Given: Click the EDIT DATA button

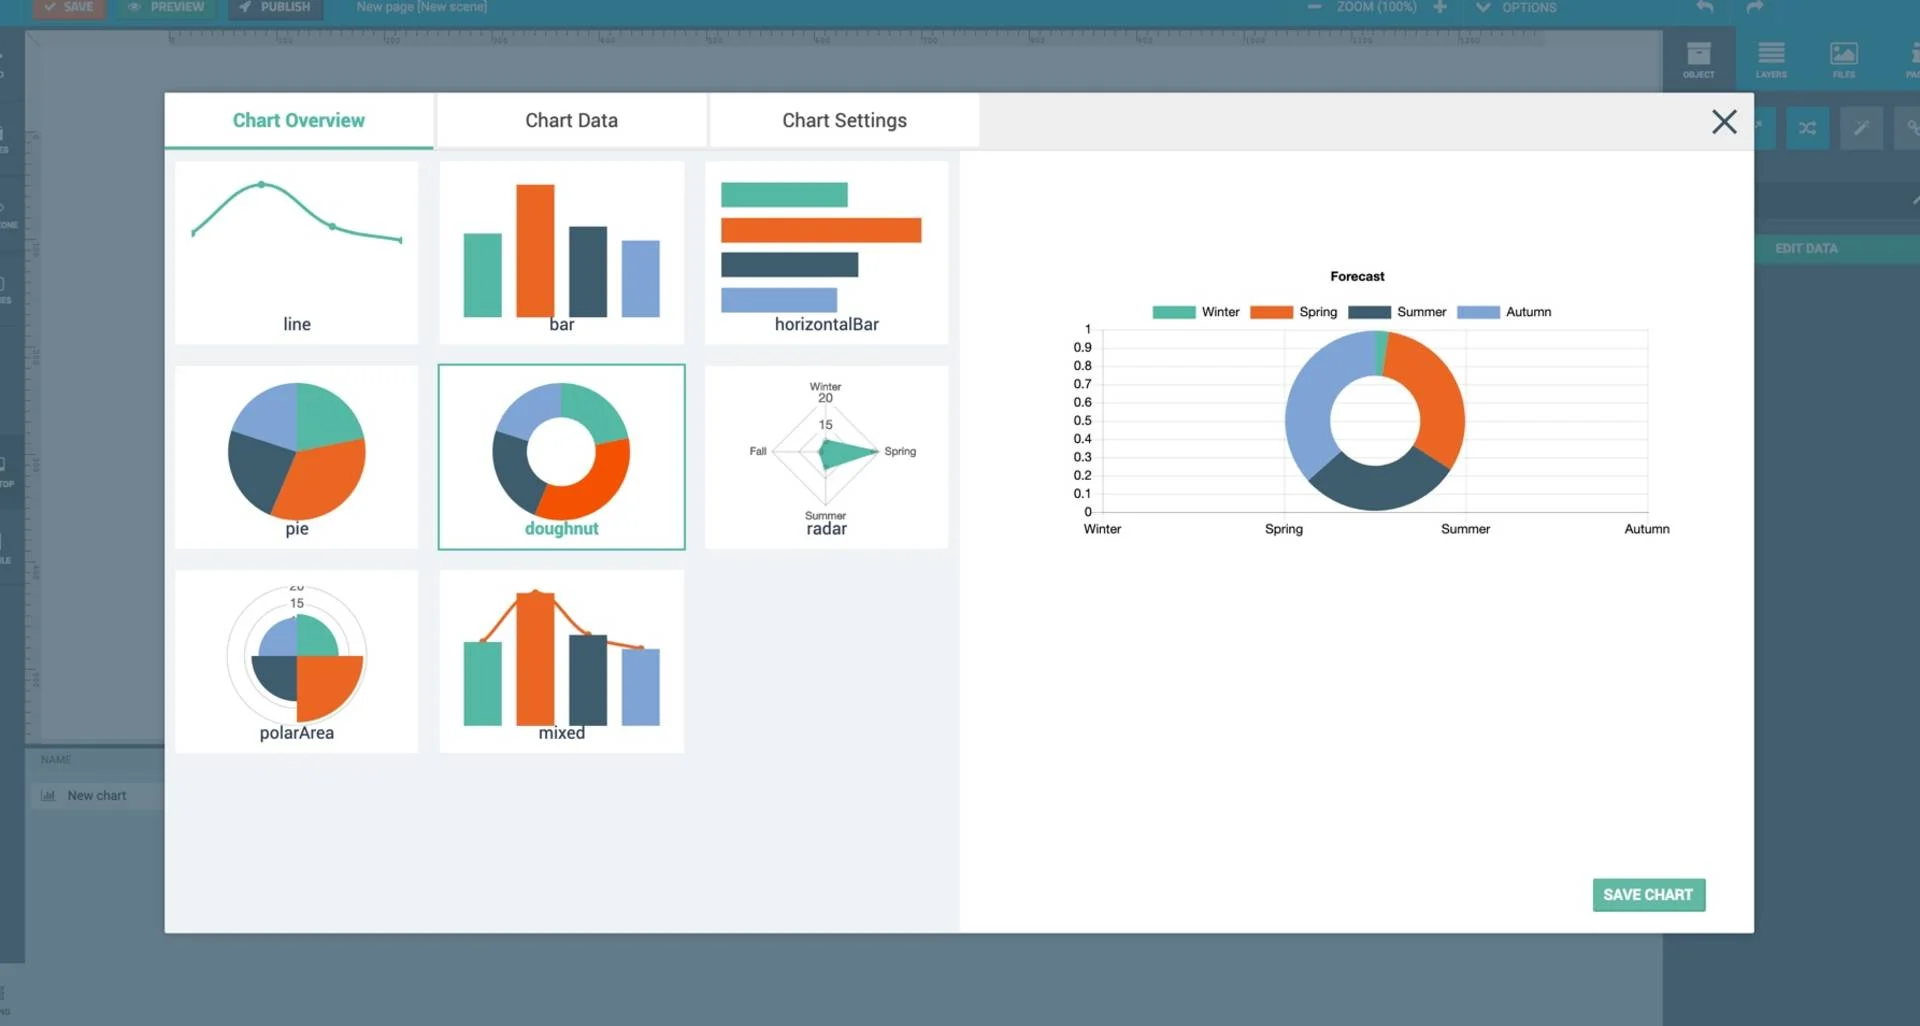Looking at the screenshot, I should [1805, 248].
